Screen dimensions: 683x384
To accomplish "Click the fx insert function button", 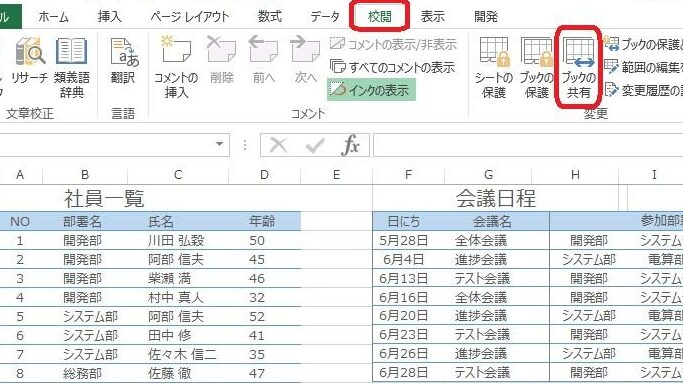I will [x=351, y=145].
